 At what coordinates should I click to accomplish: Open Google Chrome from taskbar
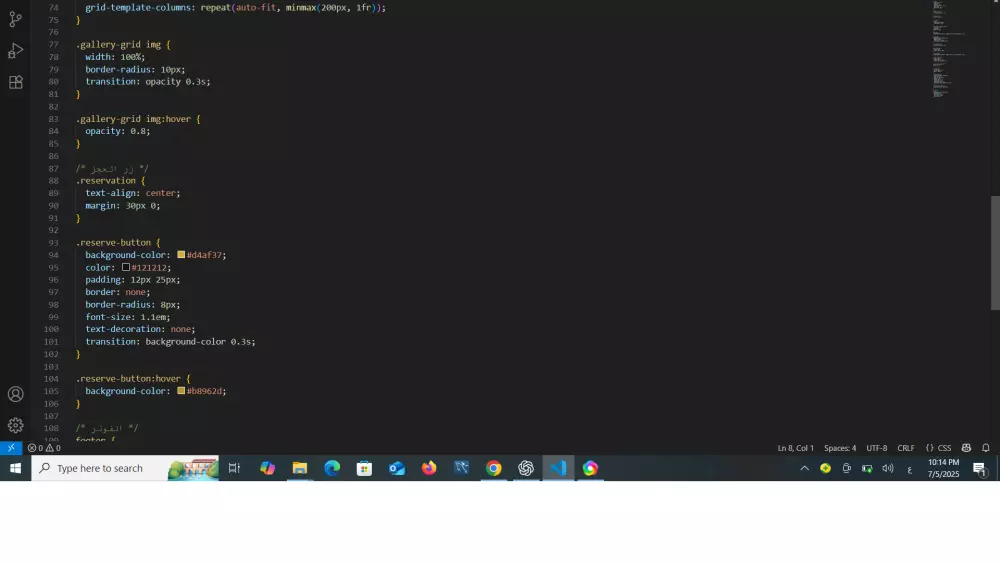coord(494,468)
